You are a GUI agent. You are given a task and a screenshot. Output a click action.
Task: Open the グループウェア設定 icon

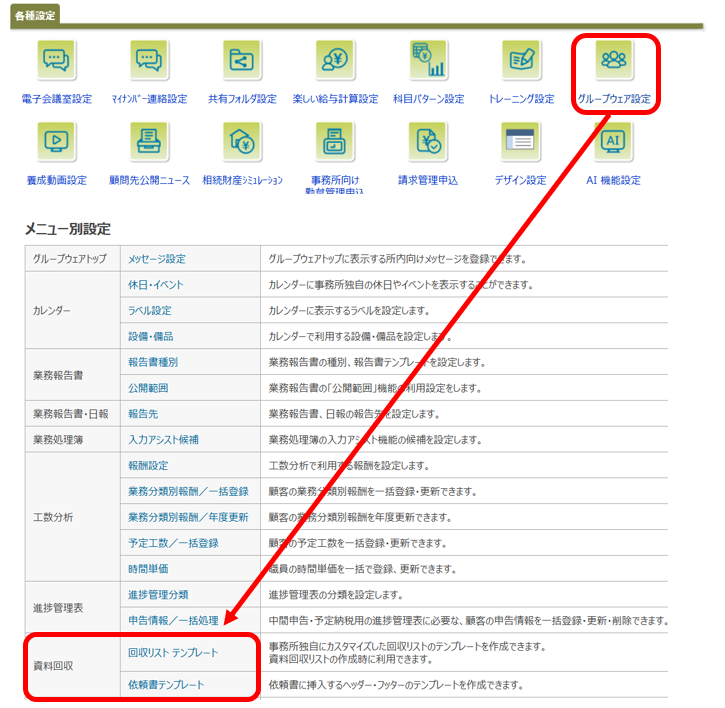click(613, 62)
